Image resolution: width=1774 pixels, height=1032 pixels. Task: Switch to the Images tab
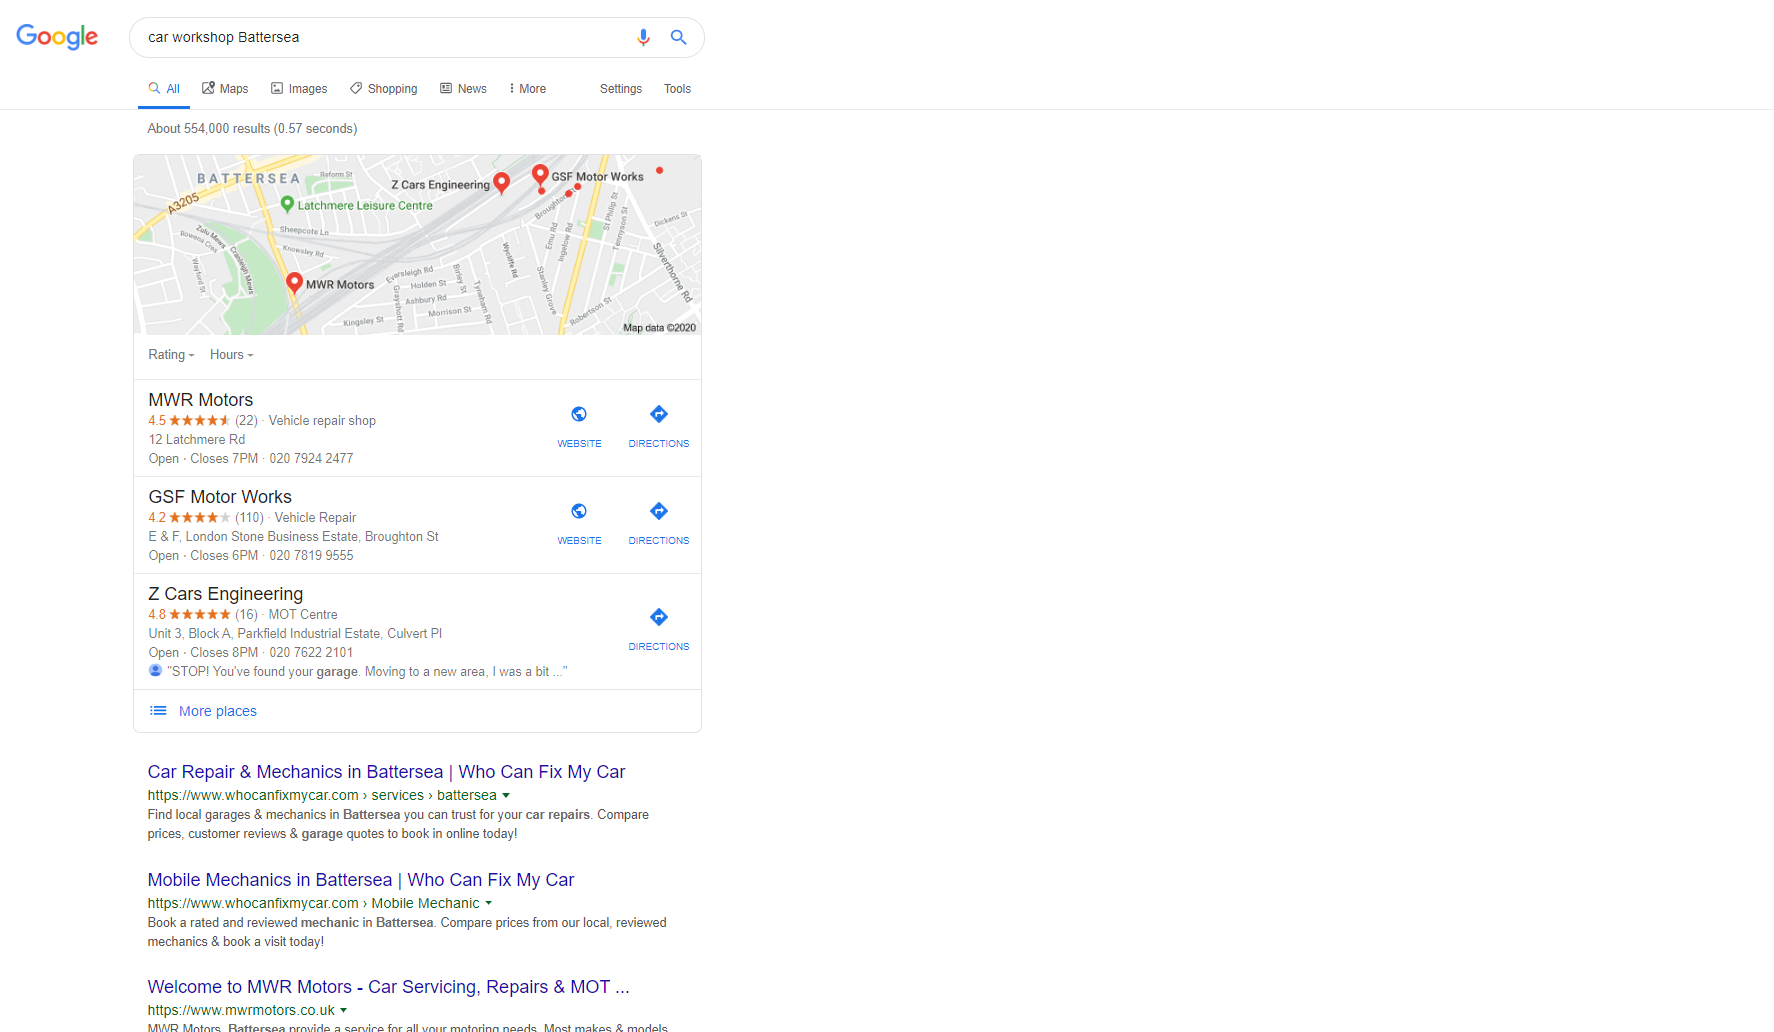coord(299,89)
